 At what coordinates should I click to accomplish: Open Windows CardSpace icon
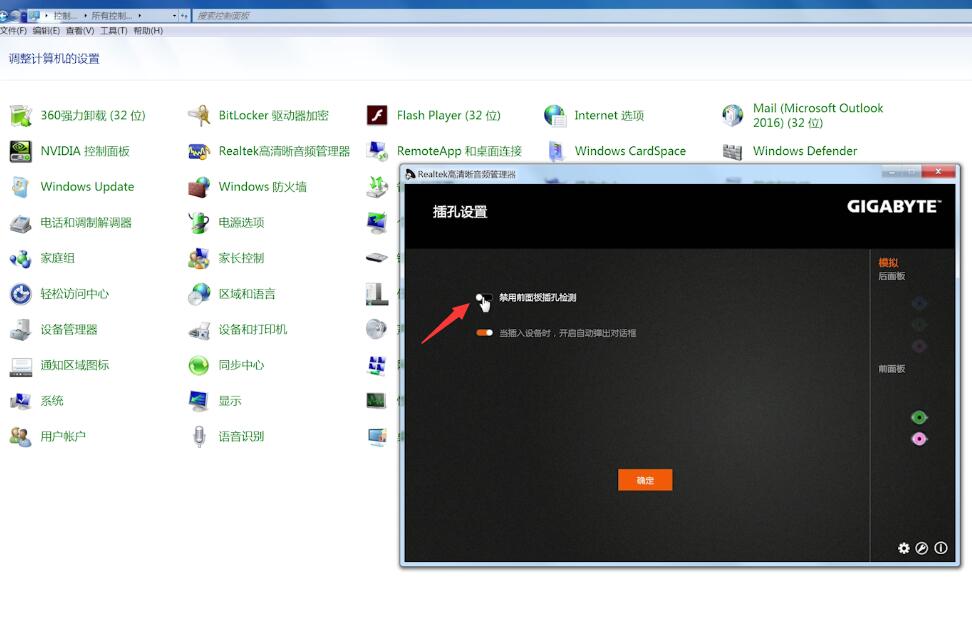click(555, 151)
